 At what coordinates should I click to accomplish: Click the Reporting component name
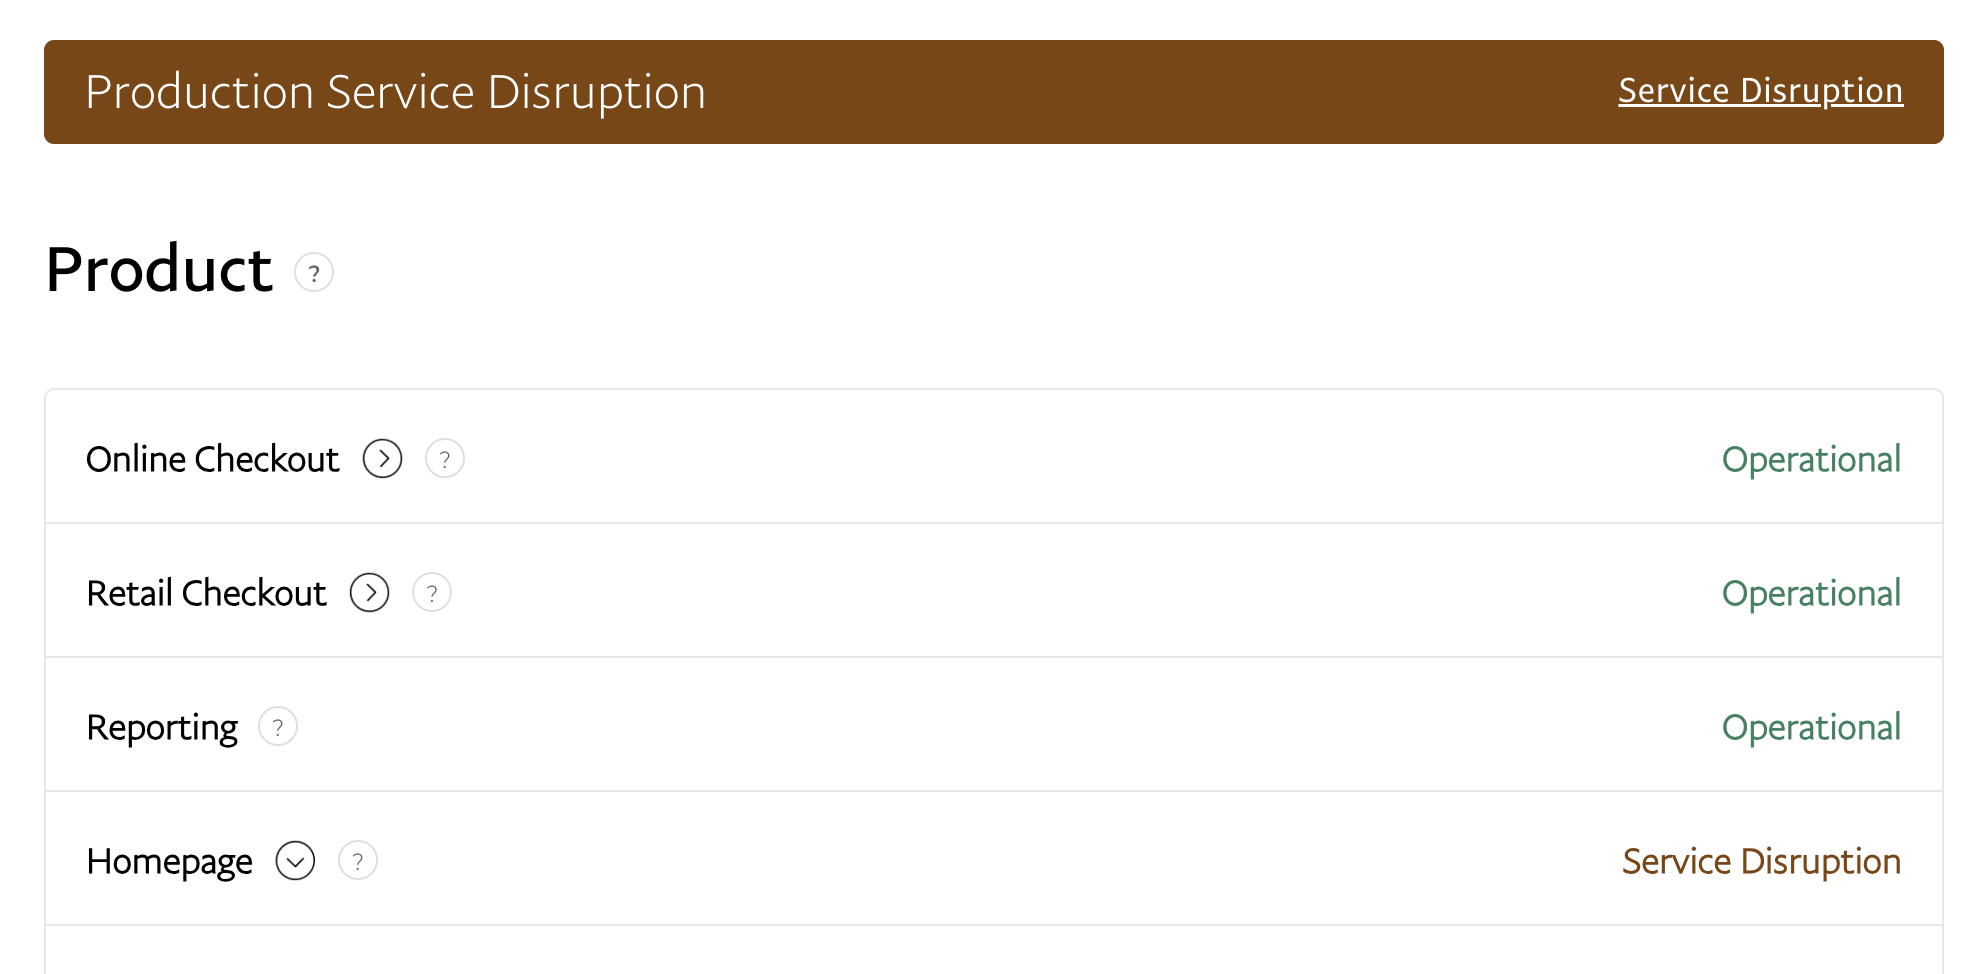click(x=162, y=727)
